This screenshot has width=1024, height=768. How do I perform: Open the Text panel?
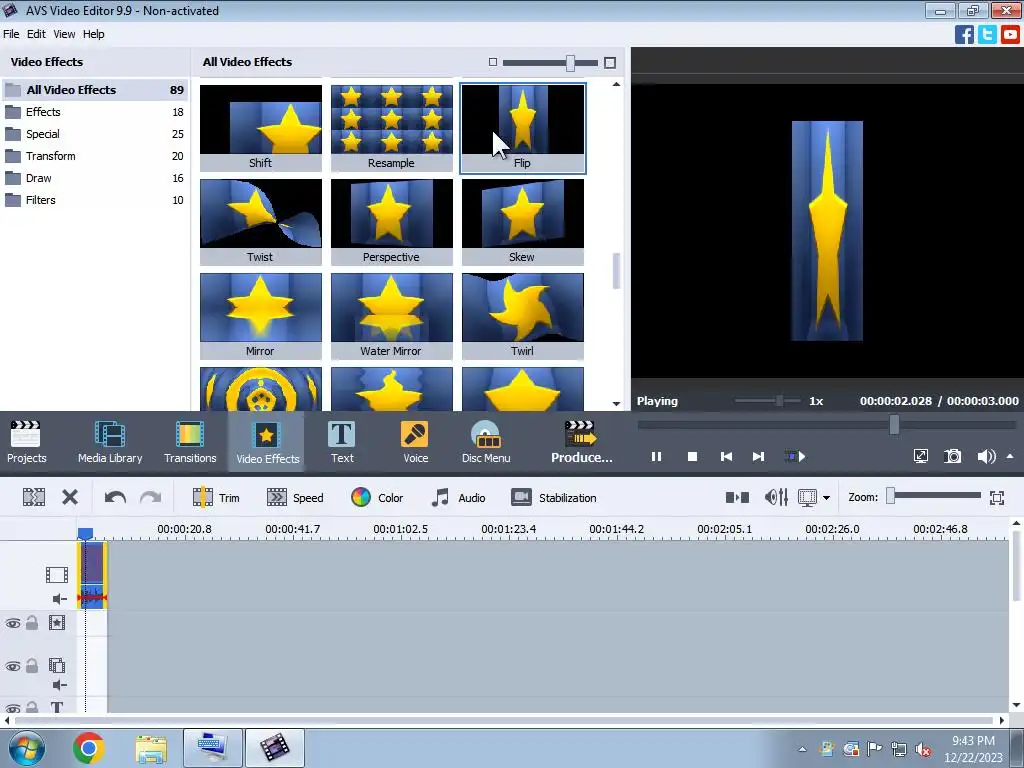coord(342,441)
